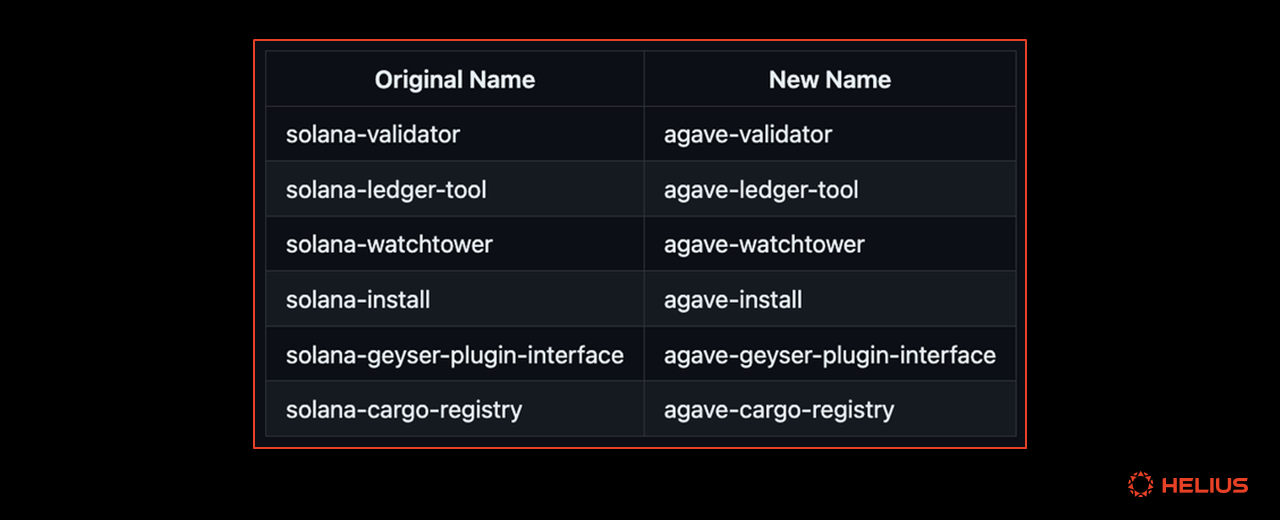Image resolution: width=1280 pixels, height=520 pixels.
Task: Select the agave-ledger-tool entry
Action: click(x=761, y=189)
